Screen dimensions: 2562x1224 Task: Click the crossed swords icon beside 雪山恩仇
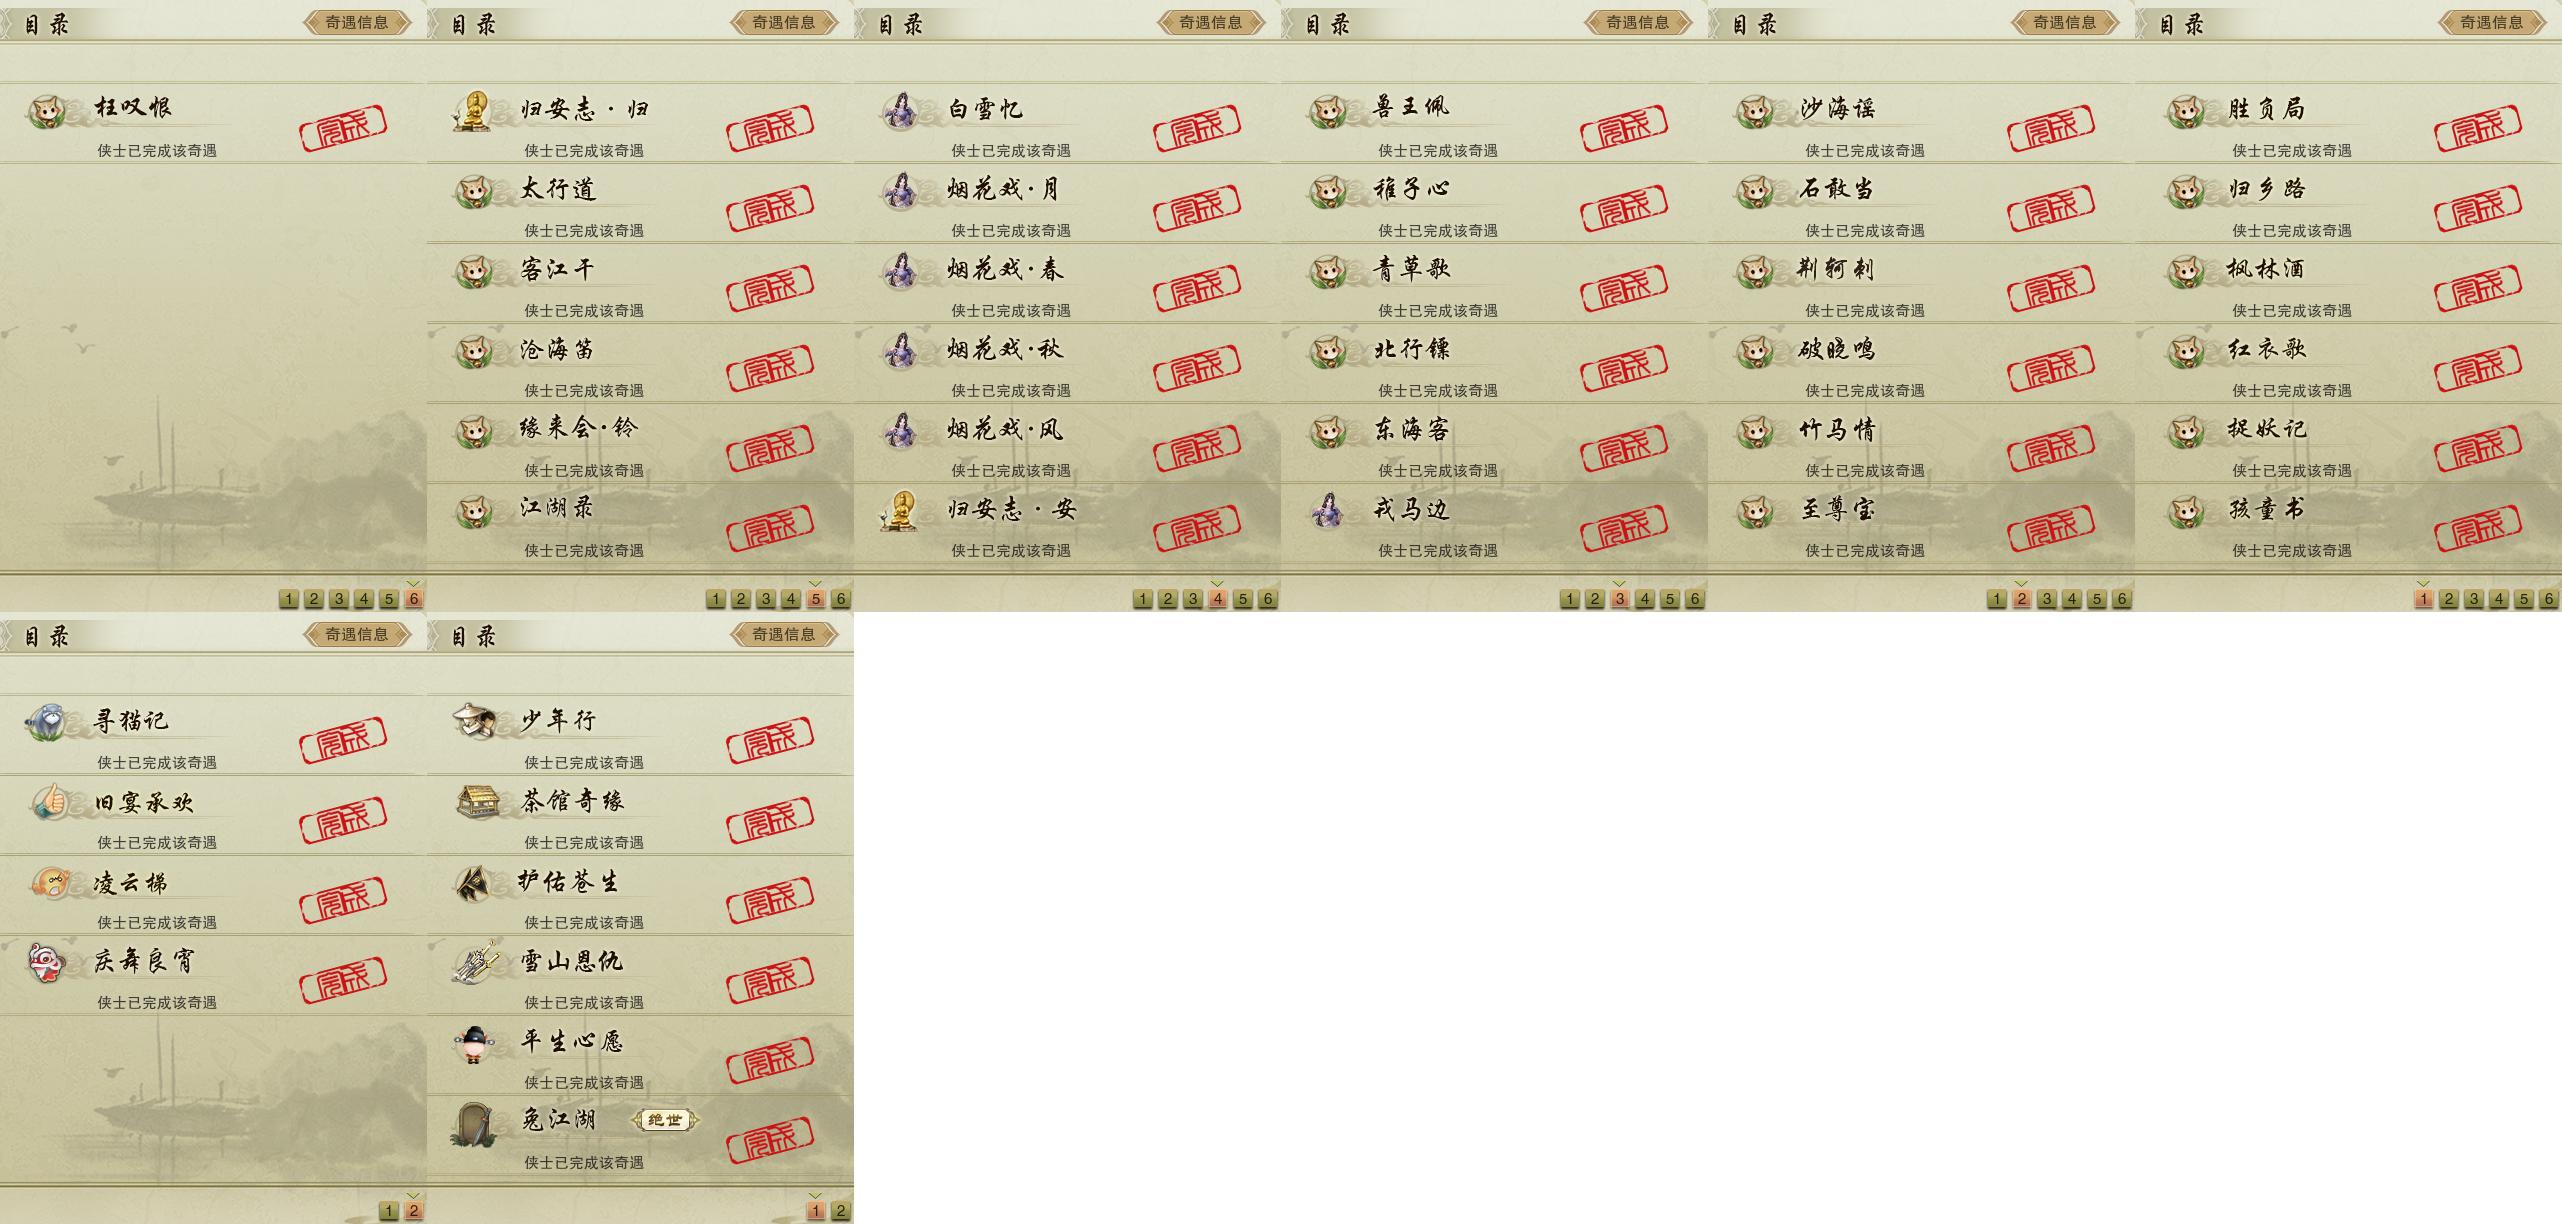click(x=475, y=962)
